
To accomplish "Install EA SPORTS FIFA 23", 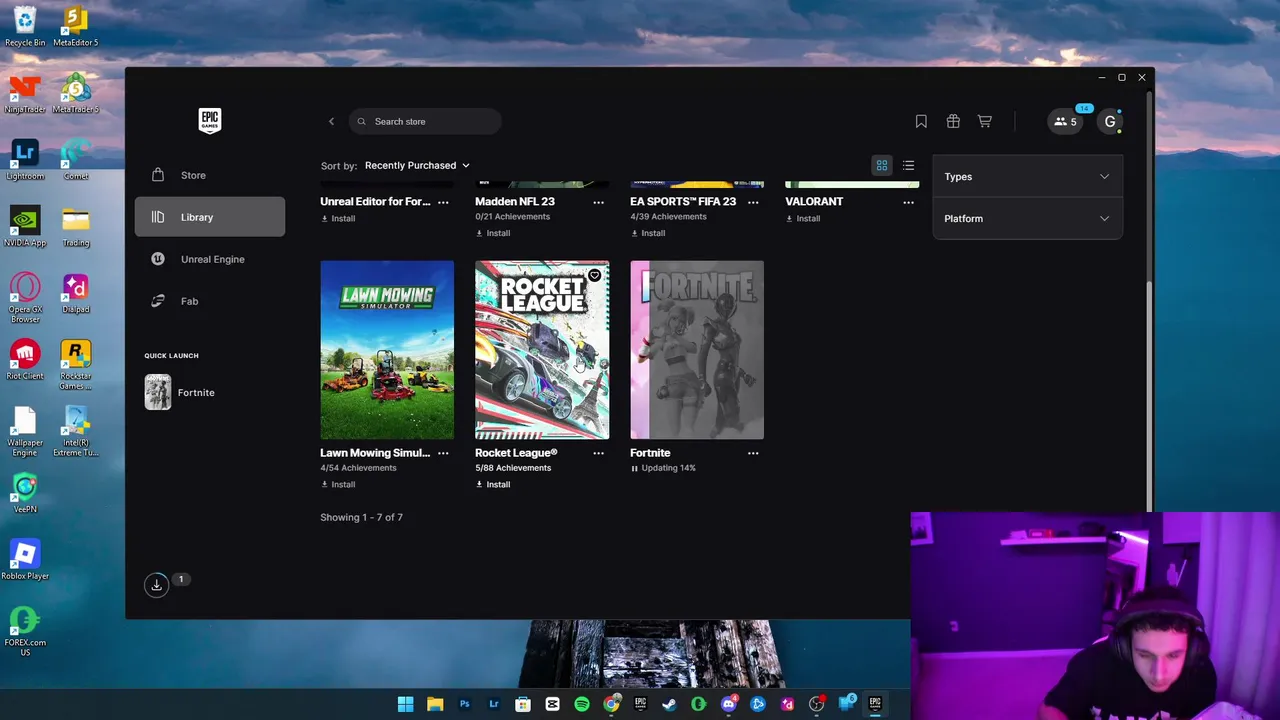I will click(648, 233).
